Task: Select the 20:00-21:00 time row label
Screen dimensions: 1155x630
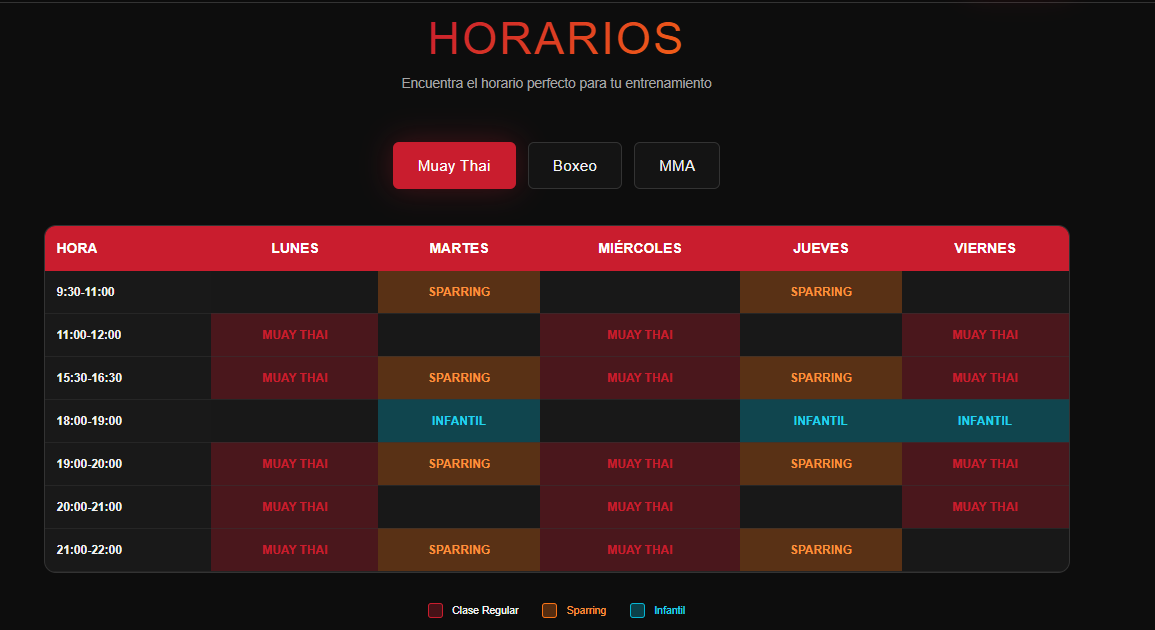Action: click(x=89, y=506)
